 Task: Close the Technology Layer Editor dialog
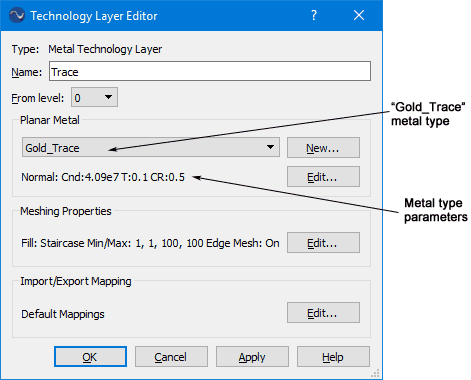click(x=359, y=15)
